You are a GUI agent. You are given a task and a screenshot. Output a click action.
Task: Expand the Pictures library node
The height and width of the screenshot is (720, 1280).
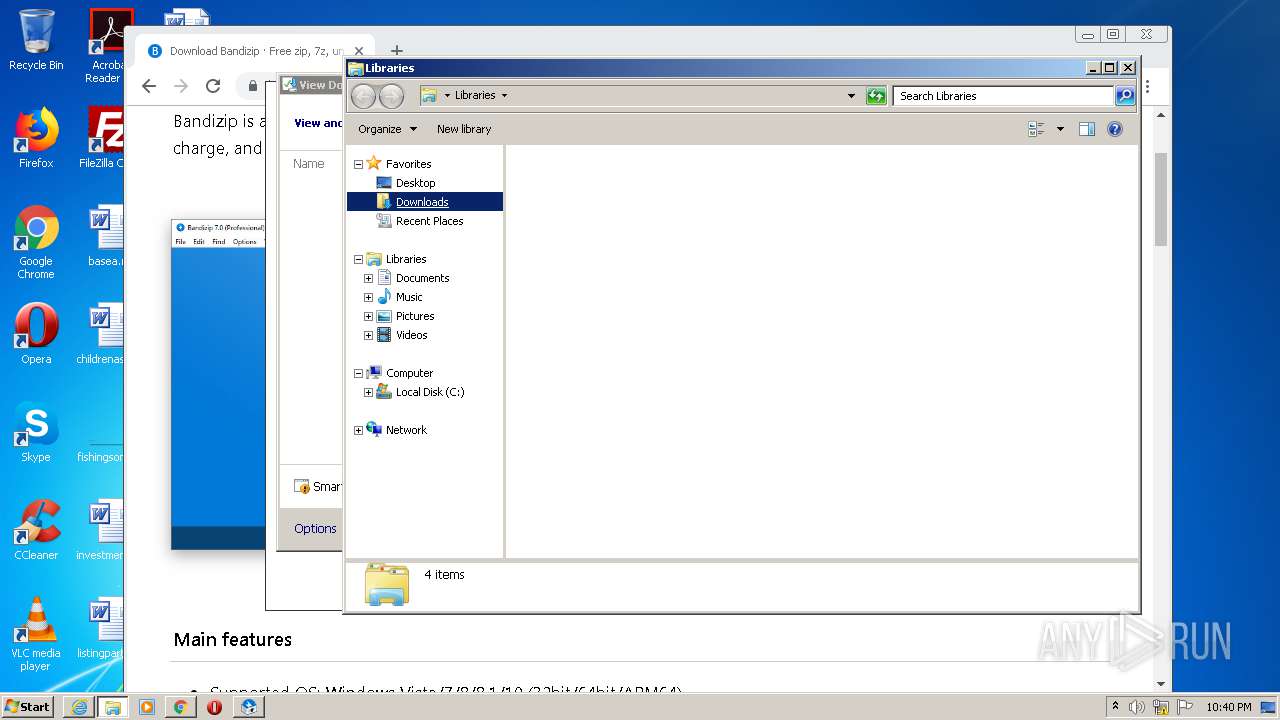pos(368,316)
